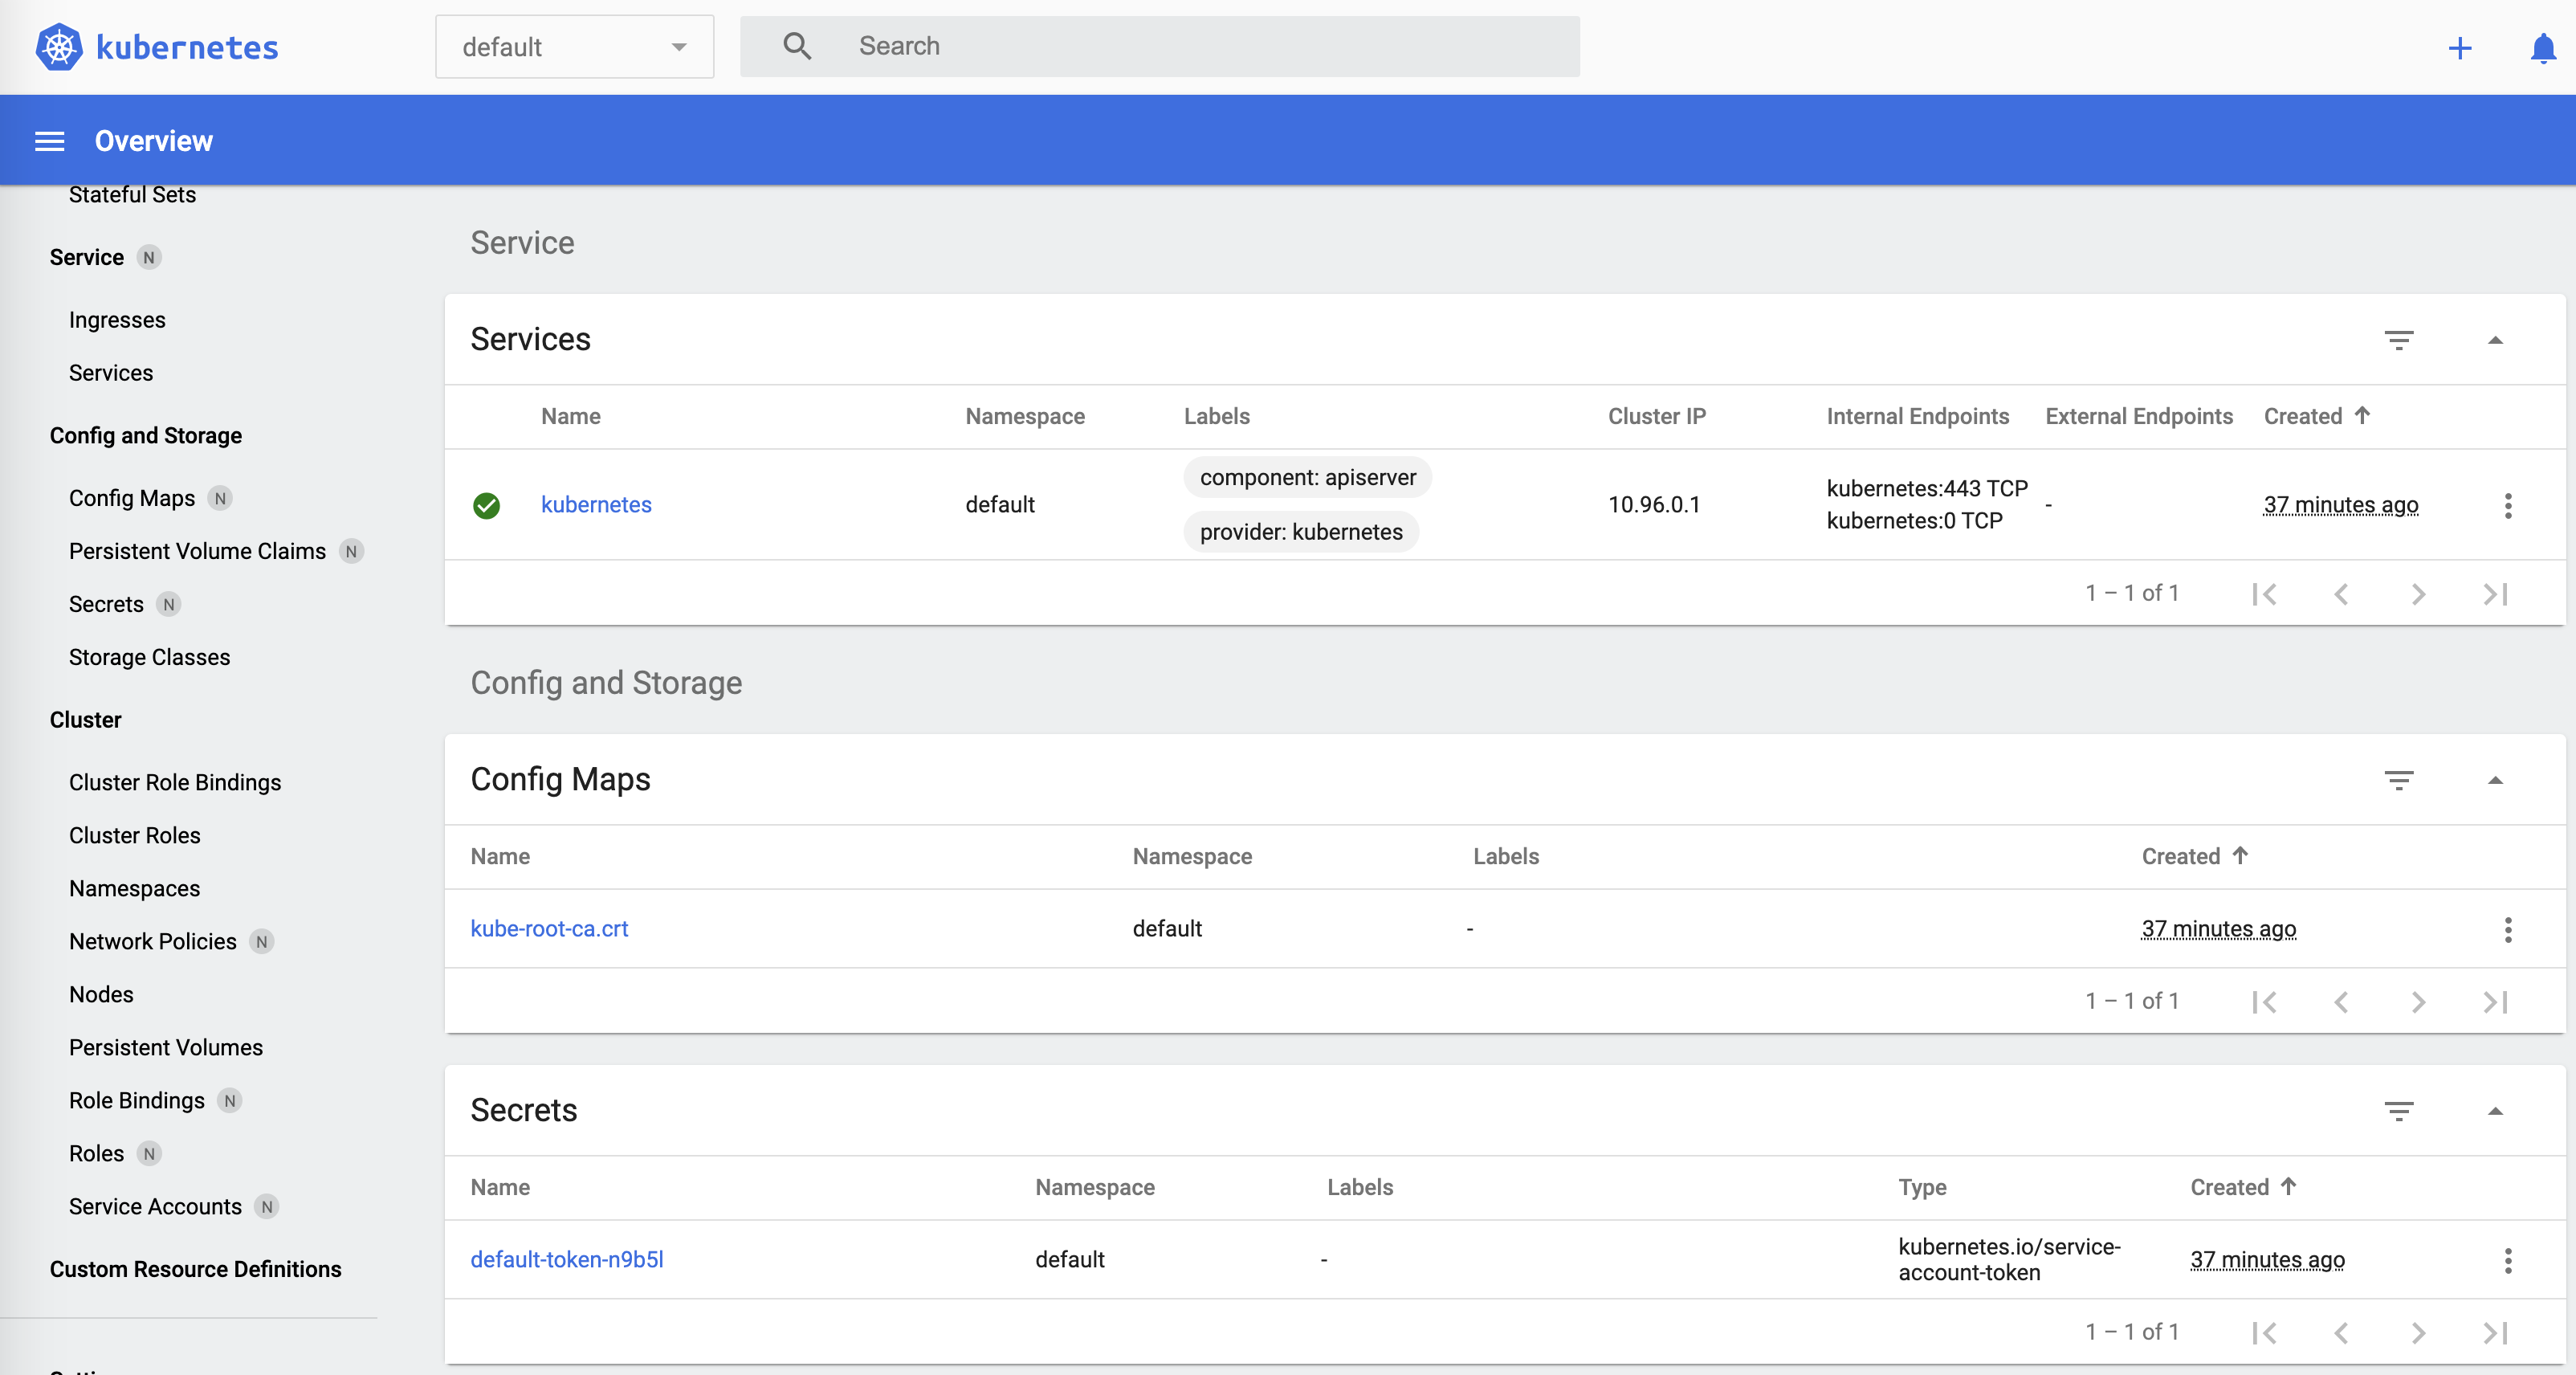Image resolution: width=2576 pixels, height=1375 pixels.
Task: Open the kube-root-ca.crt config map link
Action: point(549,929)
